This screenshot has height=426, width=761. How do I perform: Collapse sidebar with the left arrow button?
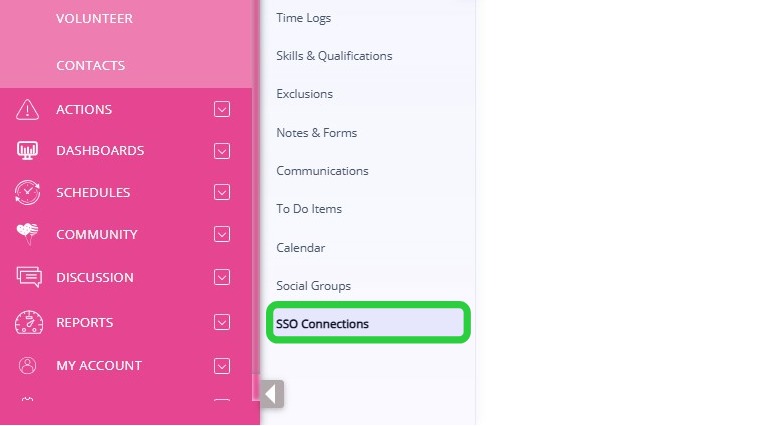[x=270, y=393]
